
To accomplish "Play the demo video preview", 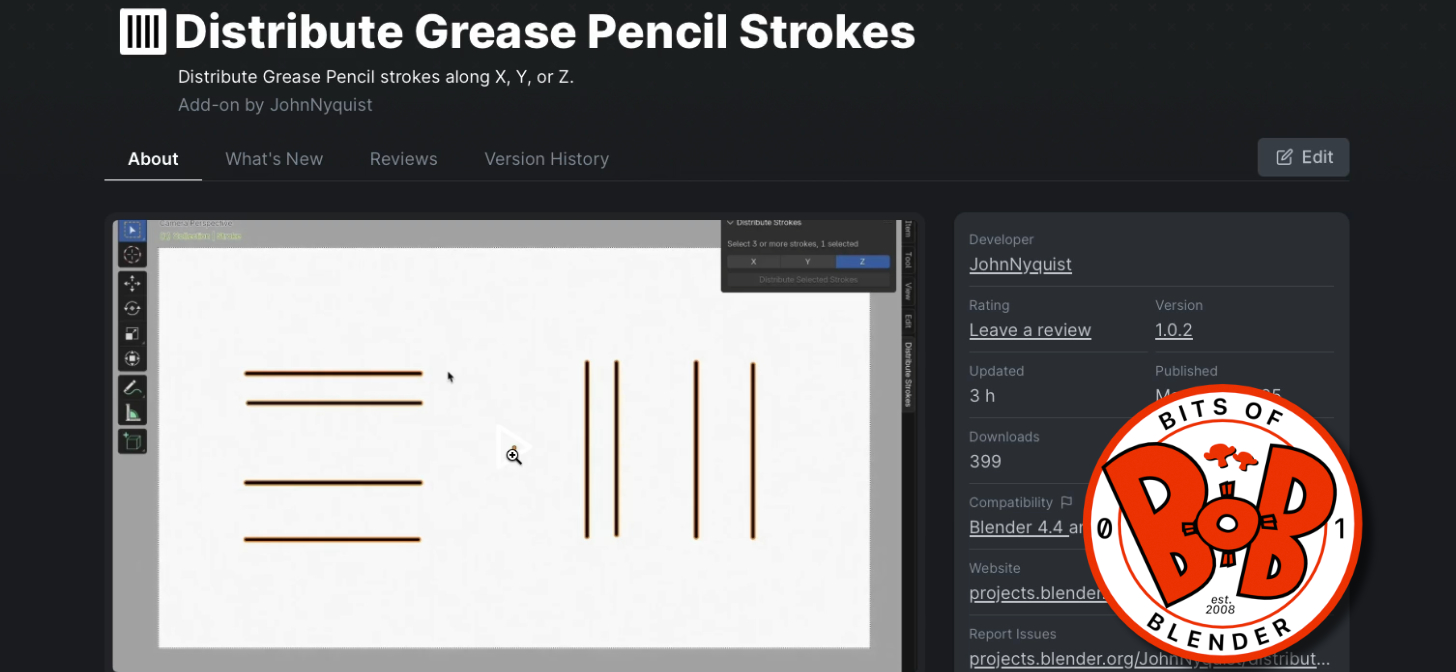I will (513, 447).
